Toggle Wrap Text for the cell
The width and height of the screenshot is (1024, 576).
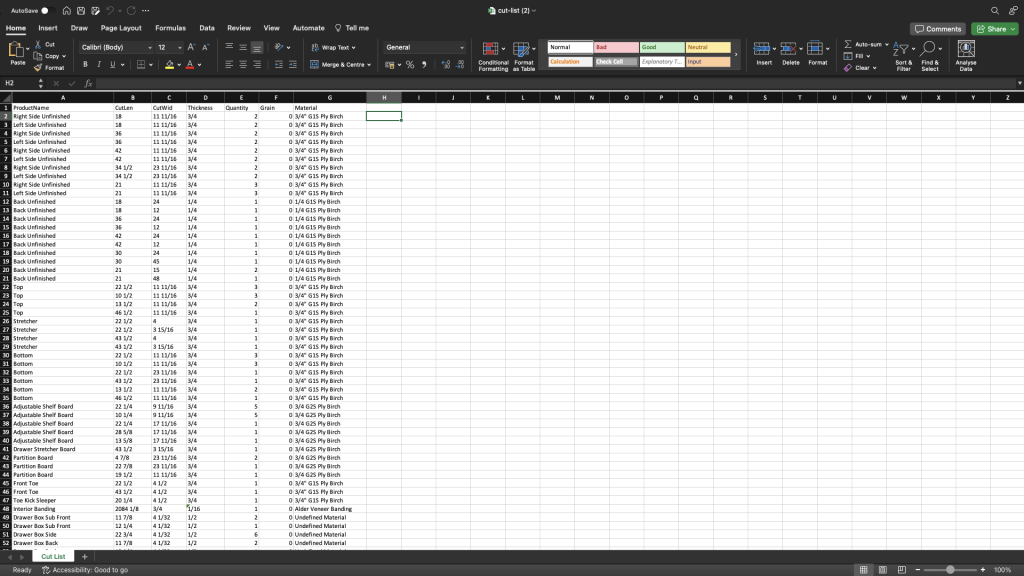coord(330,47)
